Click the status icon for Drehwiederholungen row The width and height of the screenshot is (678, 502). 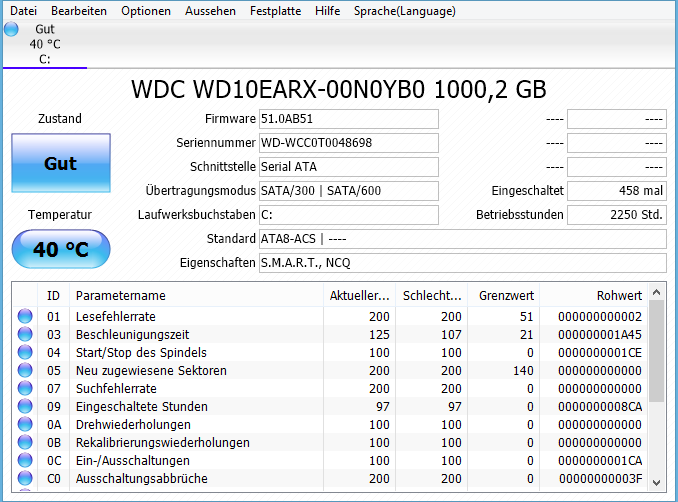[x=25, y=425]
